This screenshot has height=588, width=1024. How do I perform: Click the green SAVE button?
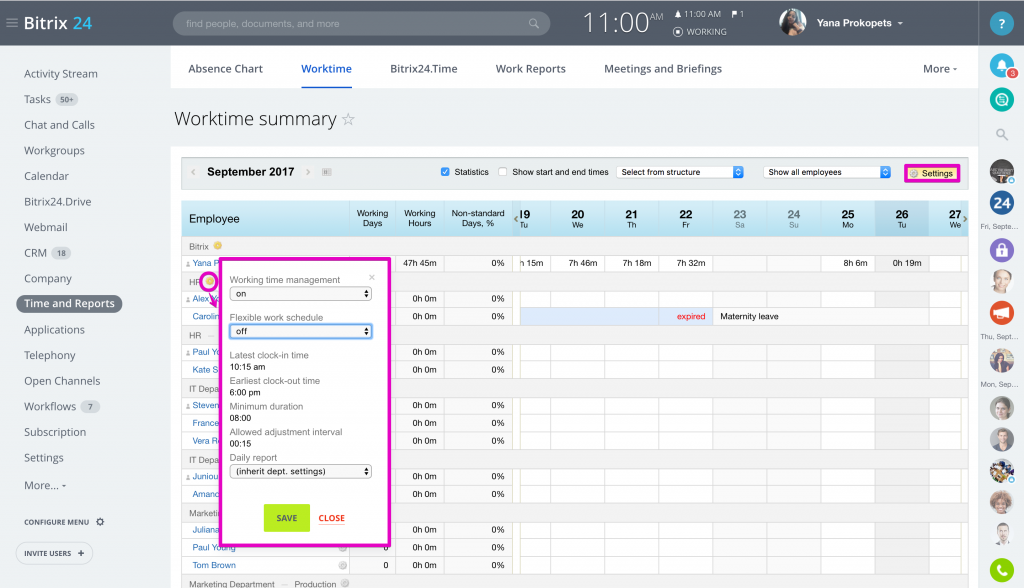click(287, 518)
